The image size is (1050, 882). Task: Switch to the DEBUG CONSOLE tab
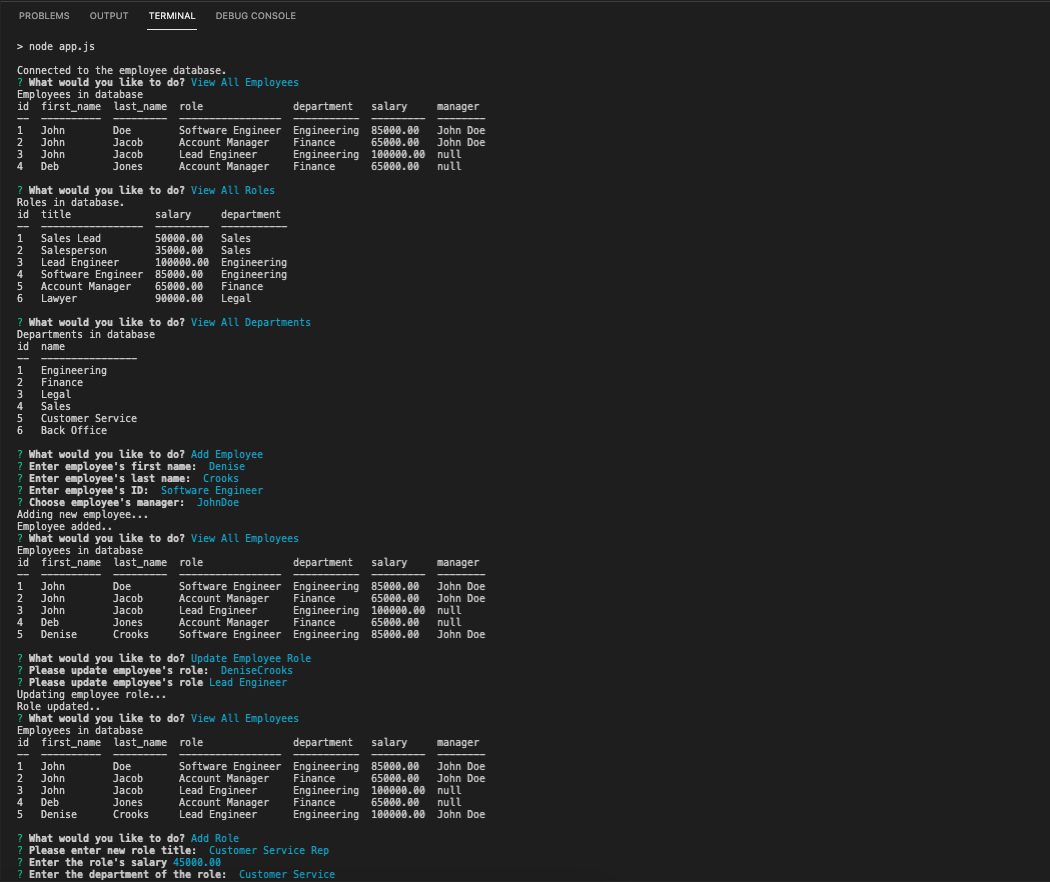point(255,16)
